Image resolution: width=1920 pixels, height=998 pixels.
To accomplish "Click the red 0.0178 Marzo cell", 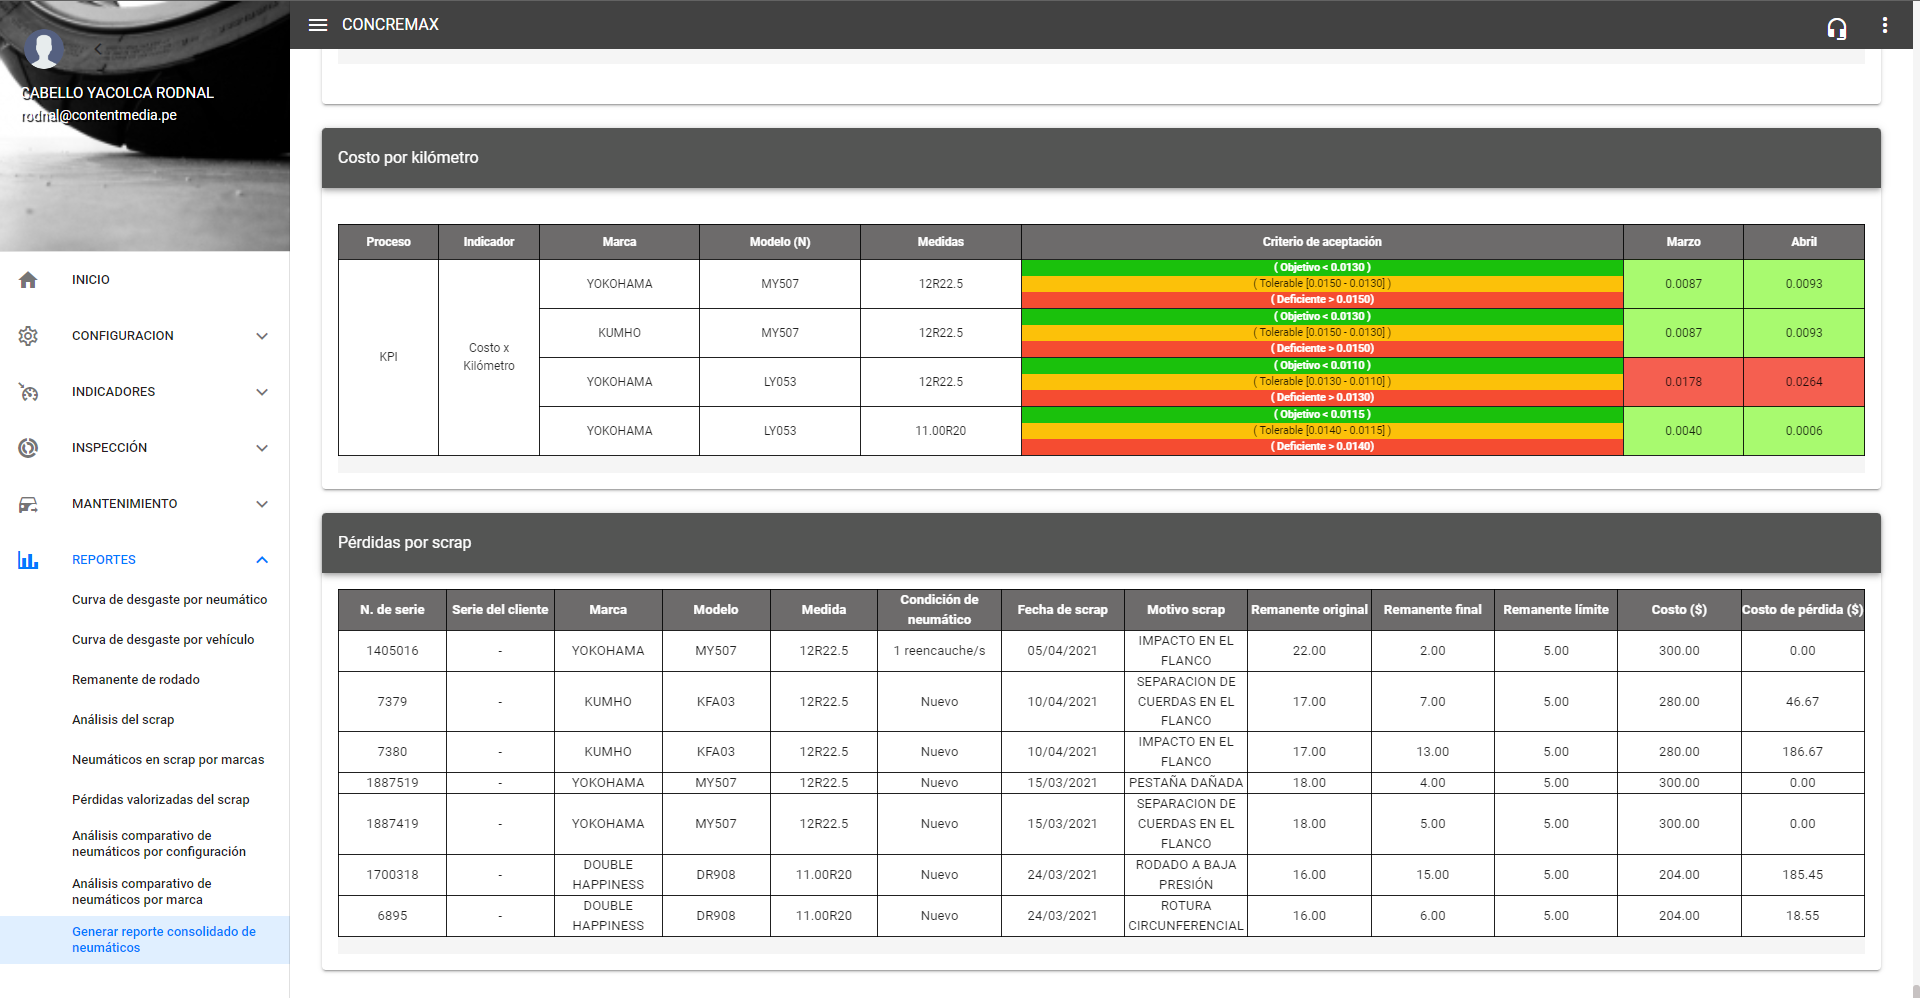I will tap(1683, 382).
